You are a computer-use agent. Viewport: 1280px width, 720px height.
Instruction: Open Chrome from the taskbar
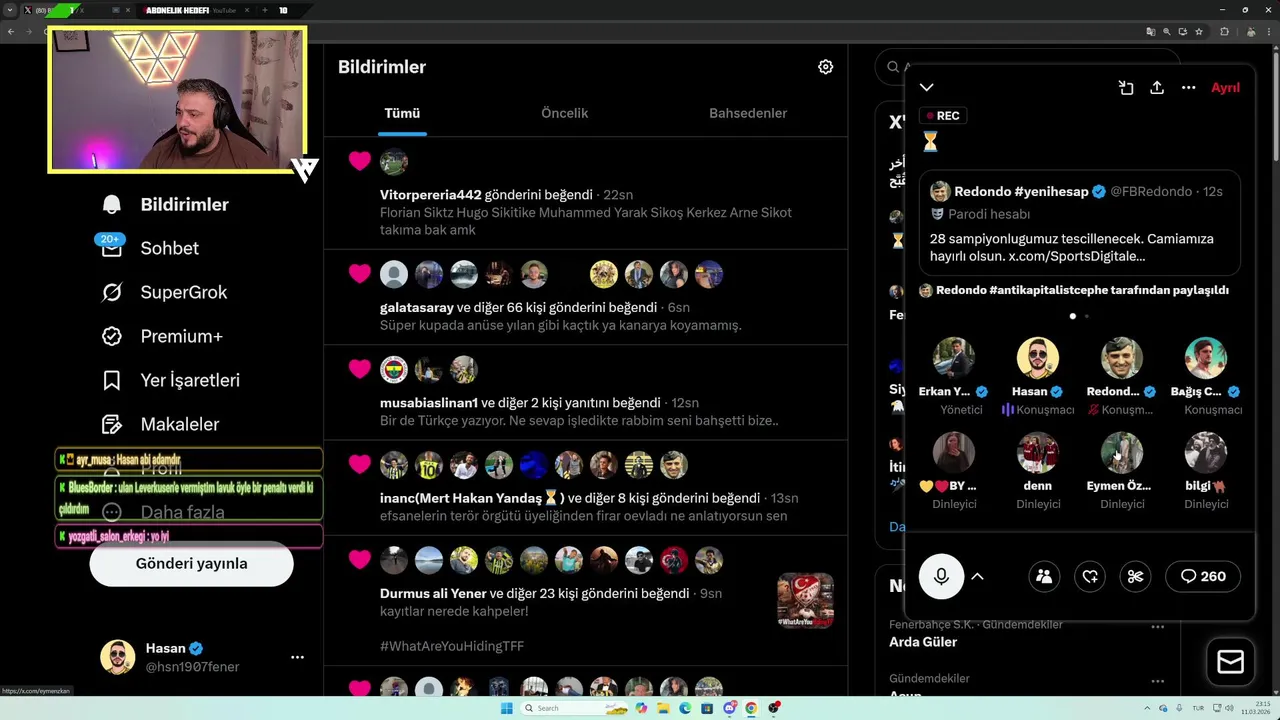click(x=751, y=708)
